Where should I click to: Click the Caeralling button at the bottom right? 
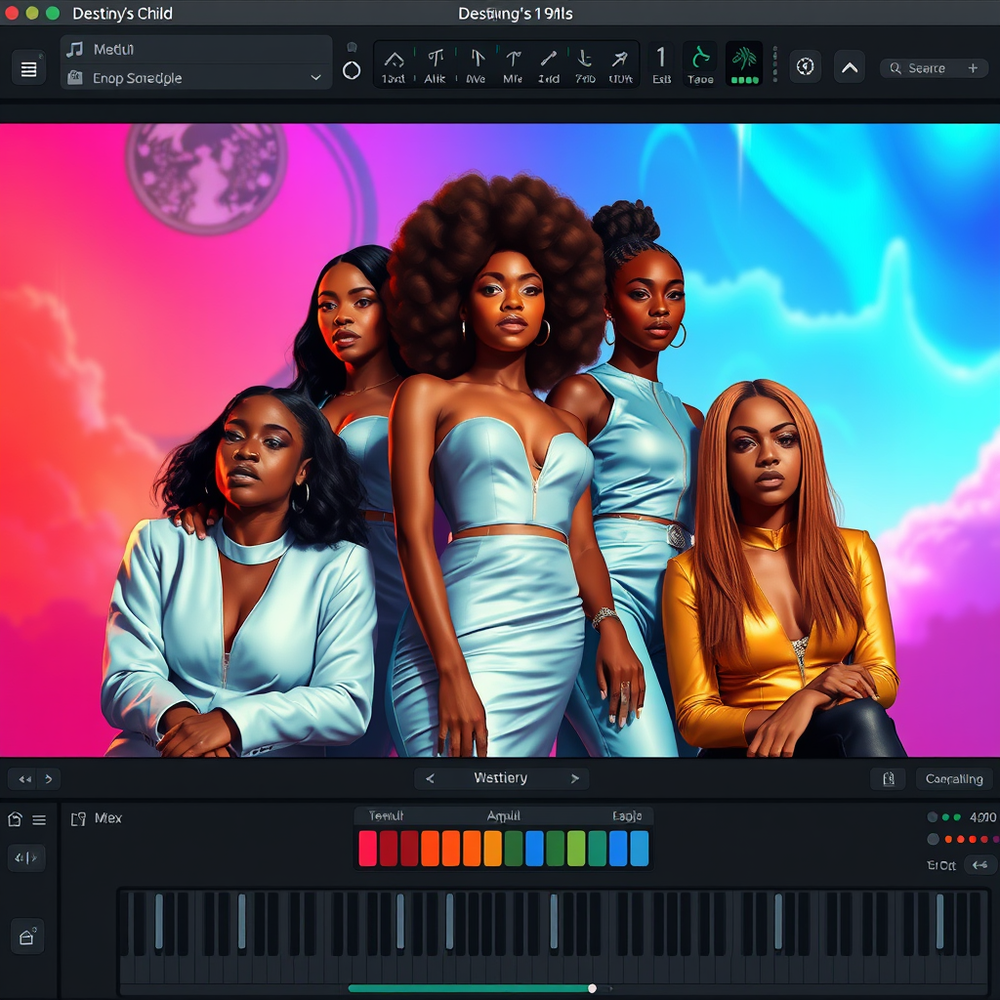(952, 778)
